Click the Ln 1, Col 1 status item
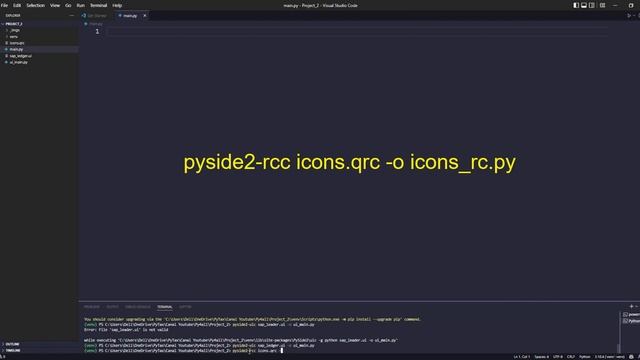This screenshot has width=640, height=360. (x=522, y=357)
